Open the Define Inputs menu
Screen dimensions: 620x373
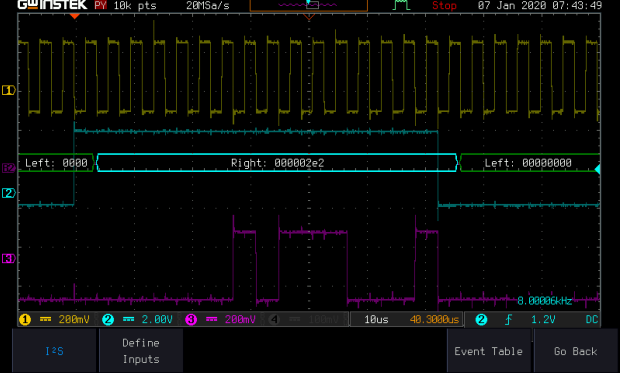click(x=141, y=351)
